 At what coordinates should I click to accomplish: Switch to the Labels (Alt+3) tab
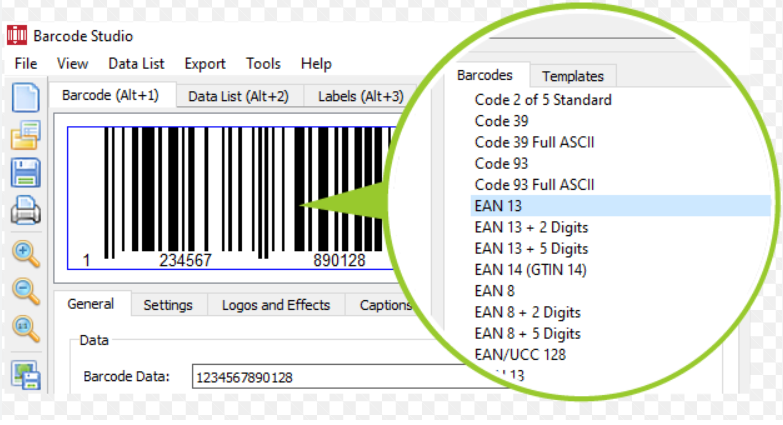point(361,96)
